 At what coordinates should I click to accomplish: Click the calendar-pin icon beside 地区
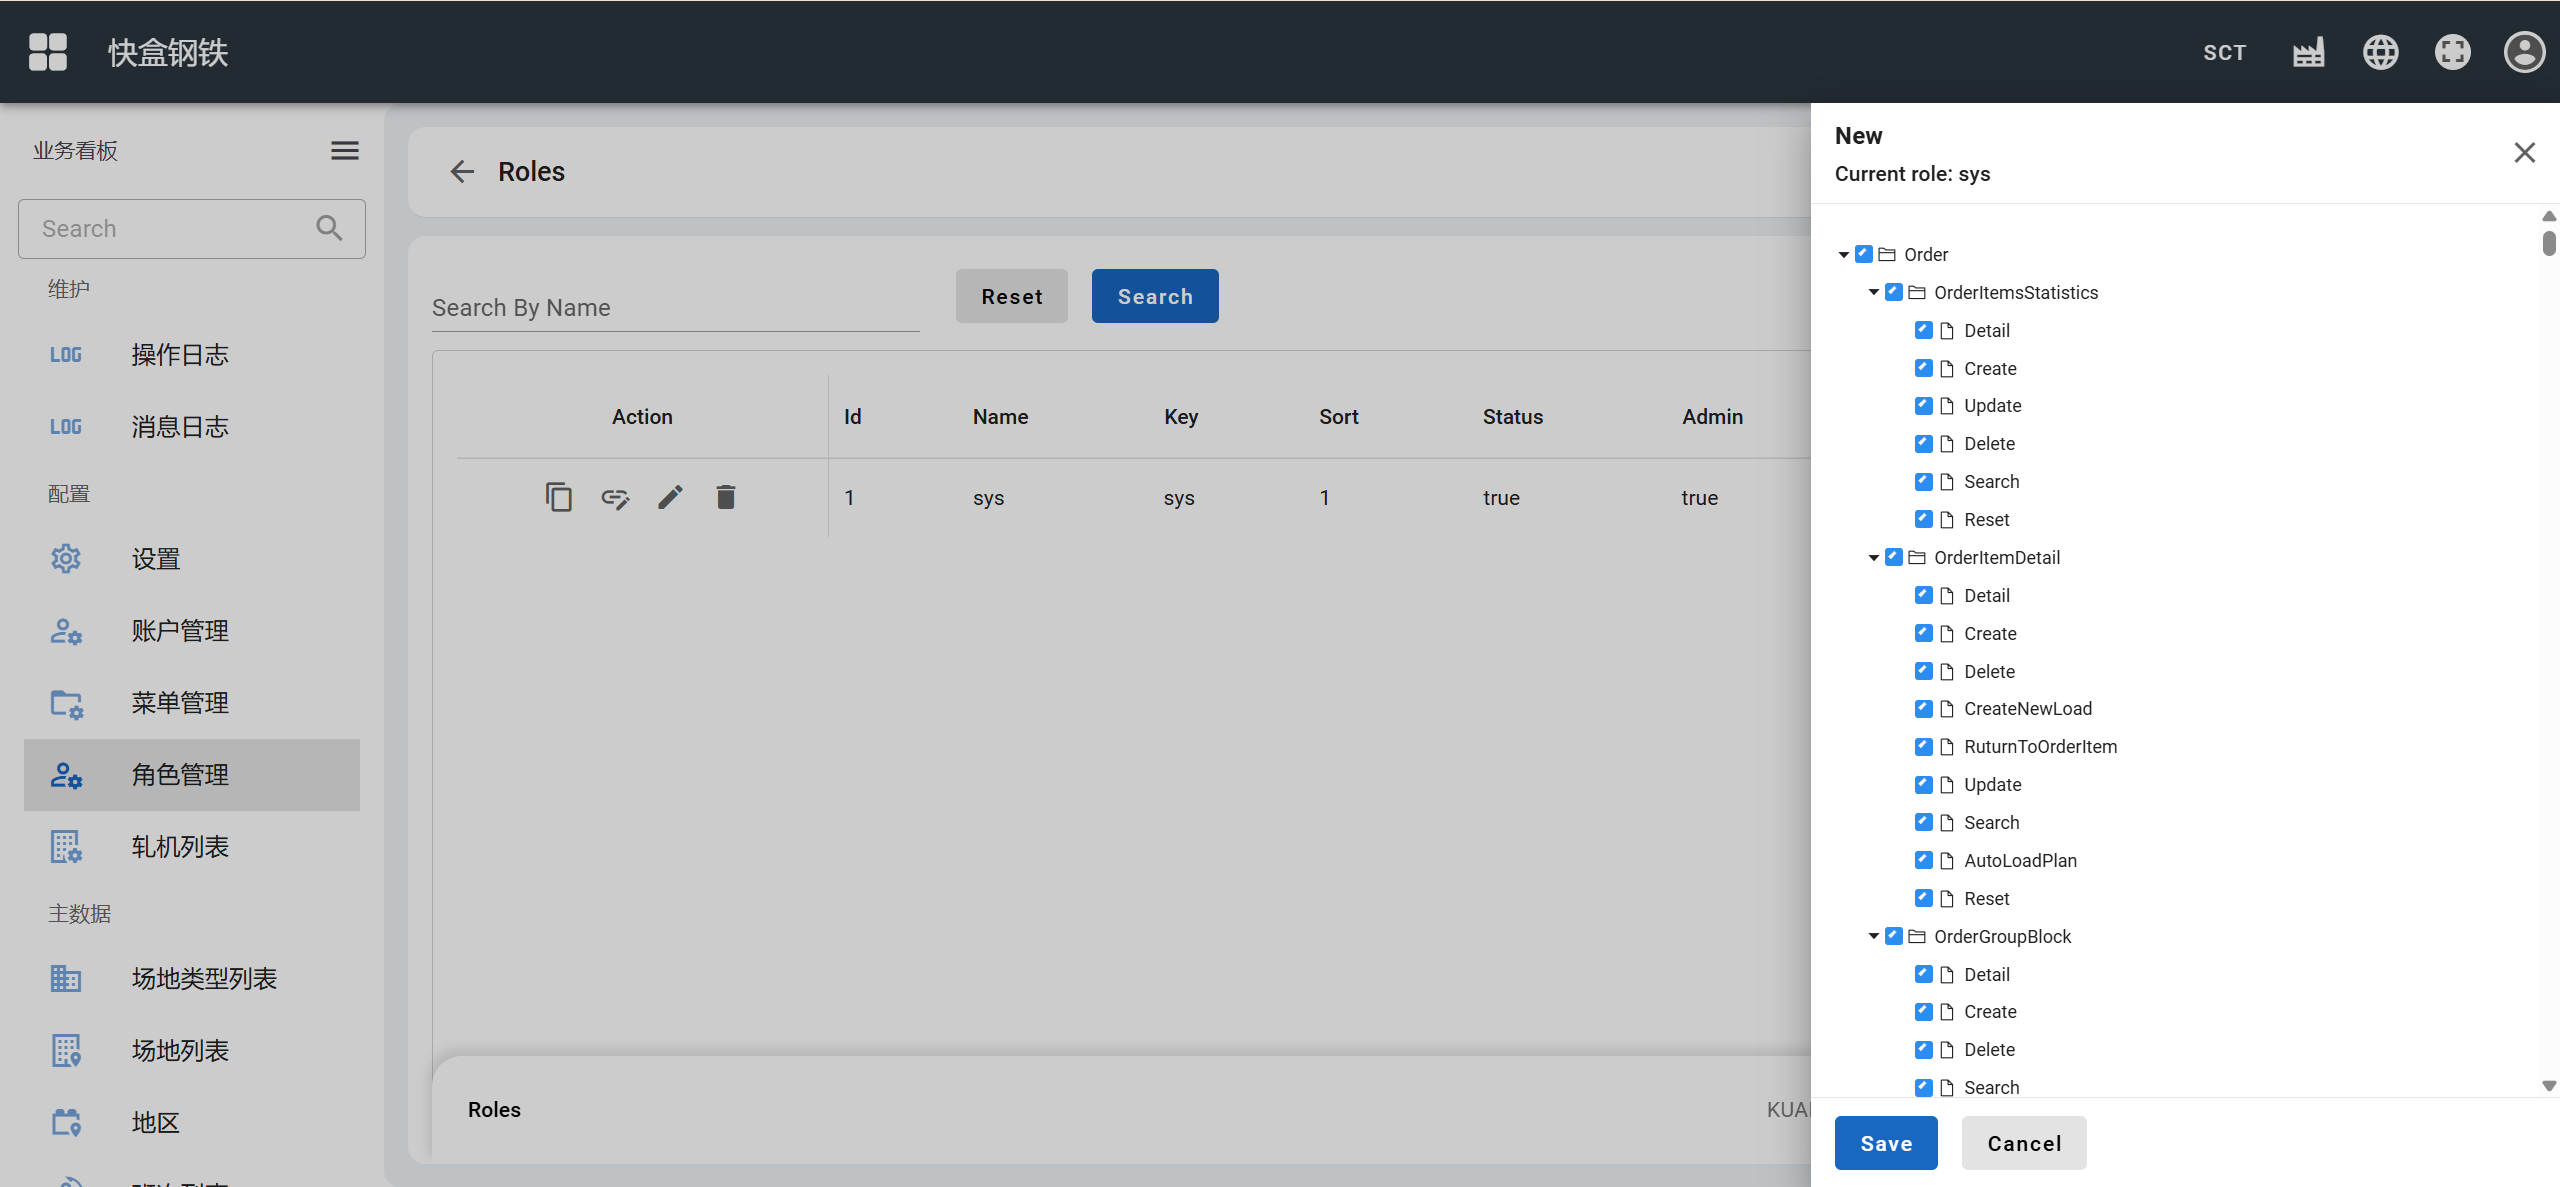click(66, 1122)
